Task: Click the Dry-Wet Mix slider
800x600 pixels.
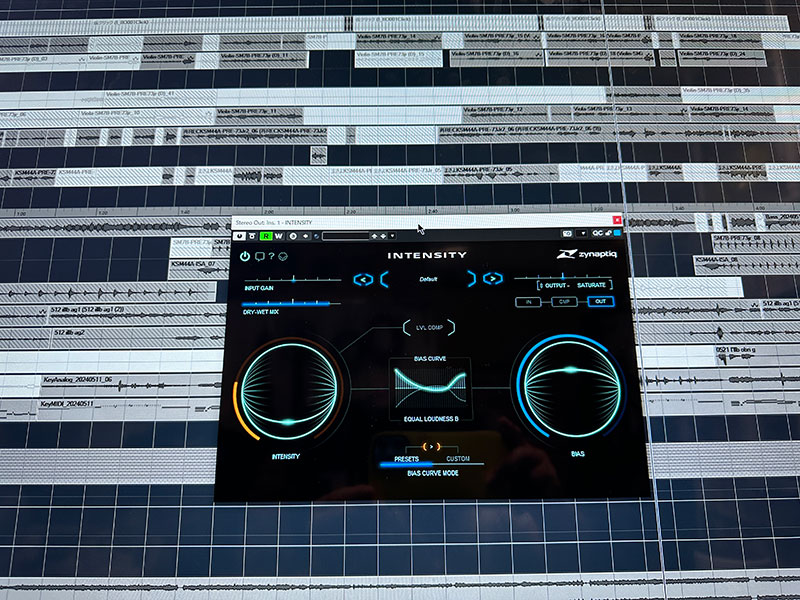Action: point(291,304)
